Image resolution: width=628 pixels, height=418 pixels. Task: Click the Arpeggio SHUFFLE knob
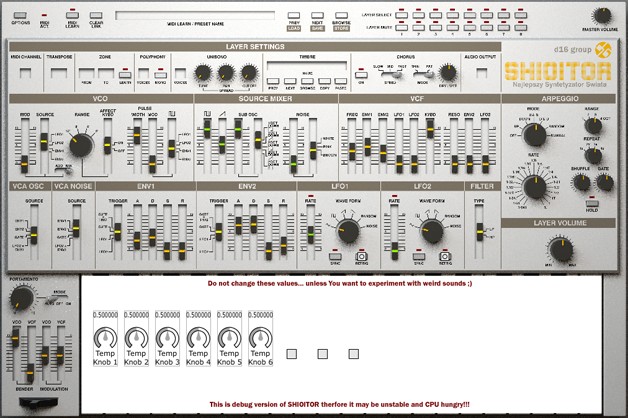pos(582,183)
